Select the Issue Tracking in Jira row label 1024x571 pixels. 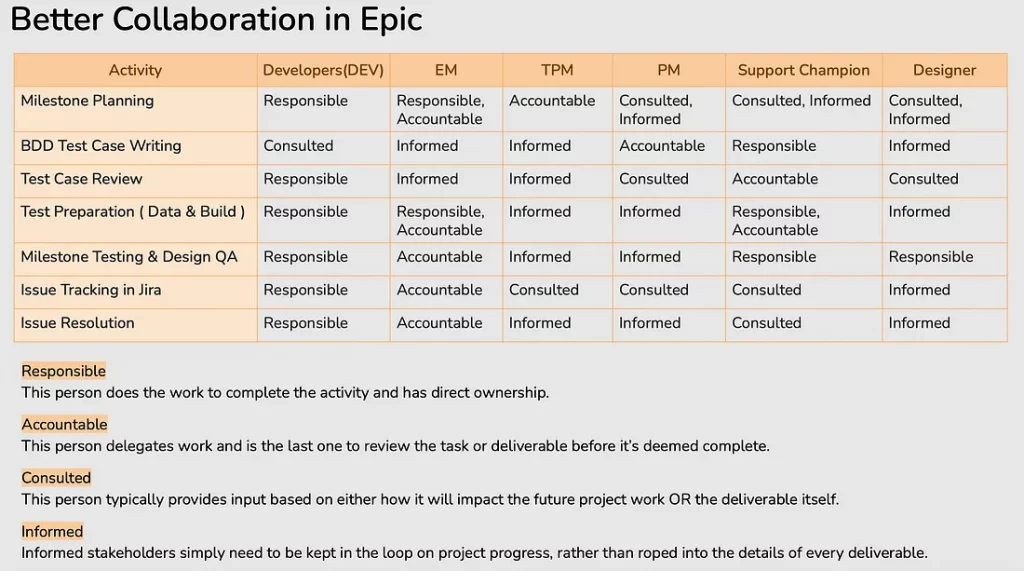pos(91,290)
